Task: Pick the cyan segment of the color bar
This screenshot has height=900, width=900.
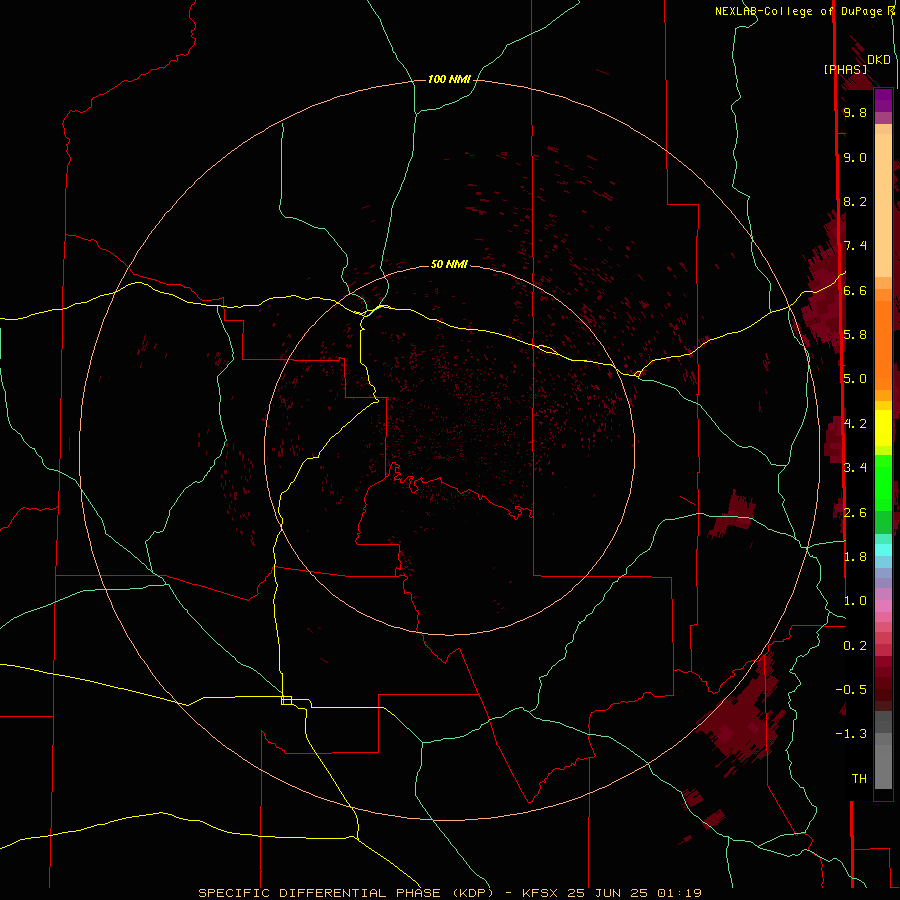Action: coord(883,550)
